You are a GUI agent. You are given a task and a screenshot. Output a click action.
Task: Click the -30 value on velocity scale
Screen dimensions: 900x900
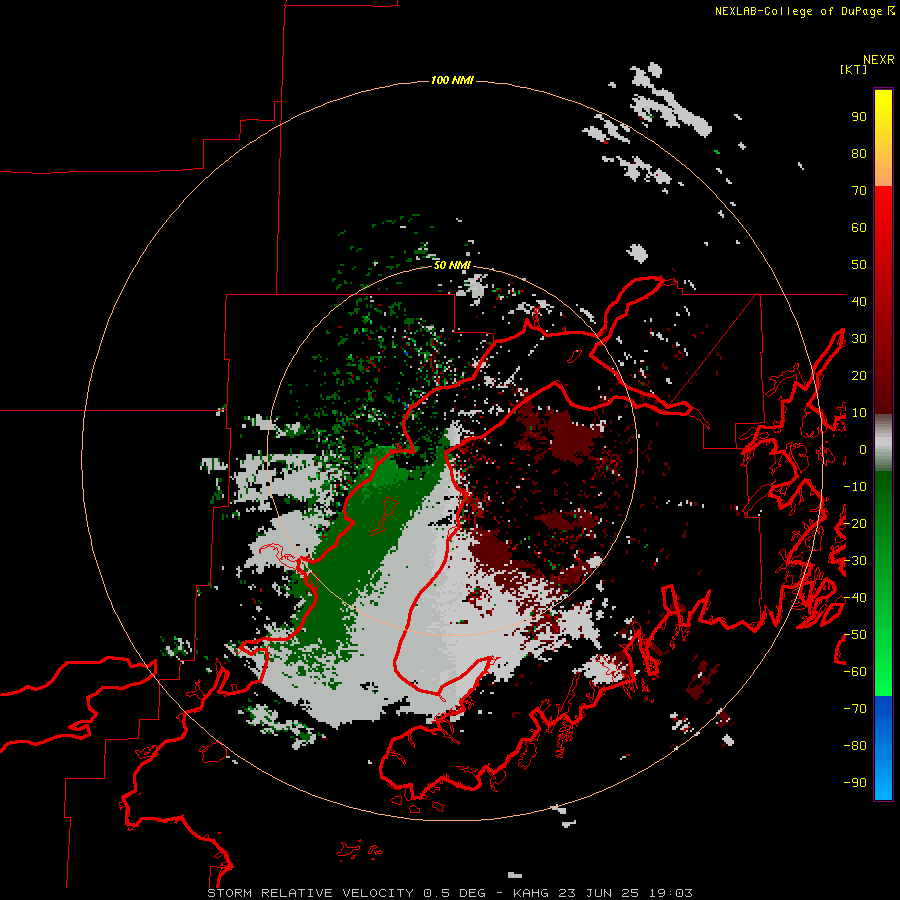coord(855,561)
